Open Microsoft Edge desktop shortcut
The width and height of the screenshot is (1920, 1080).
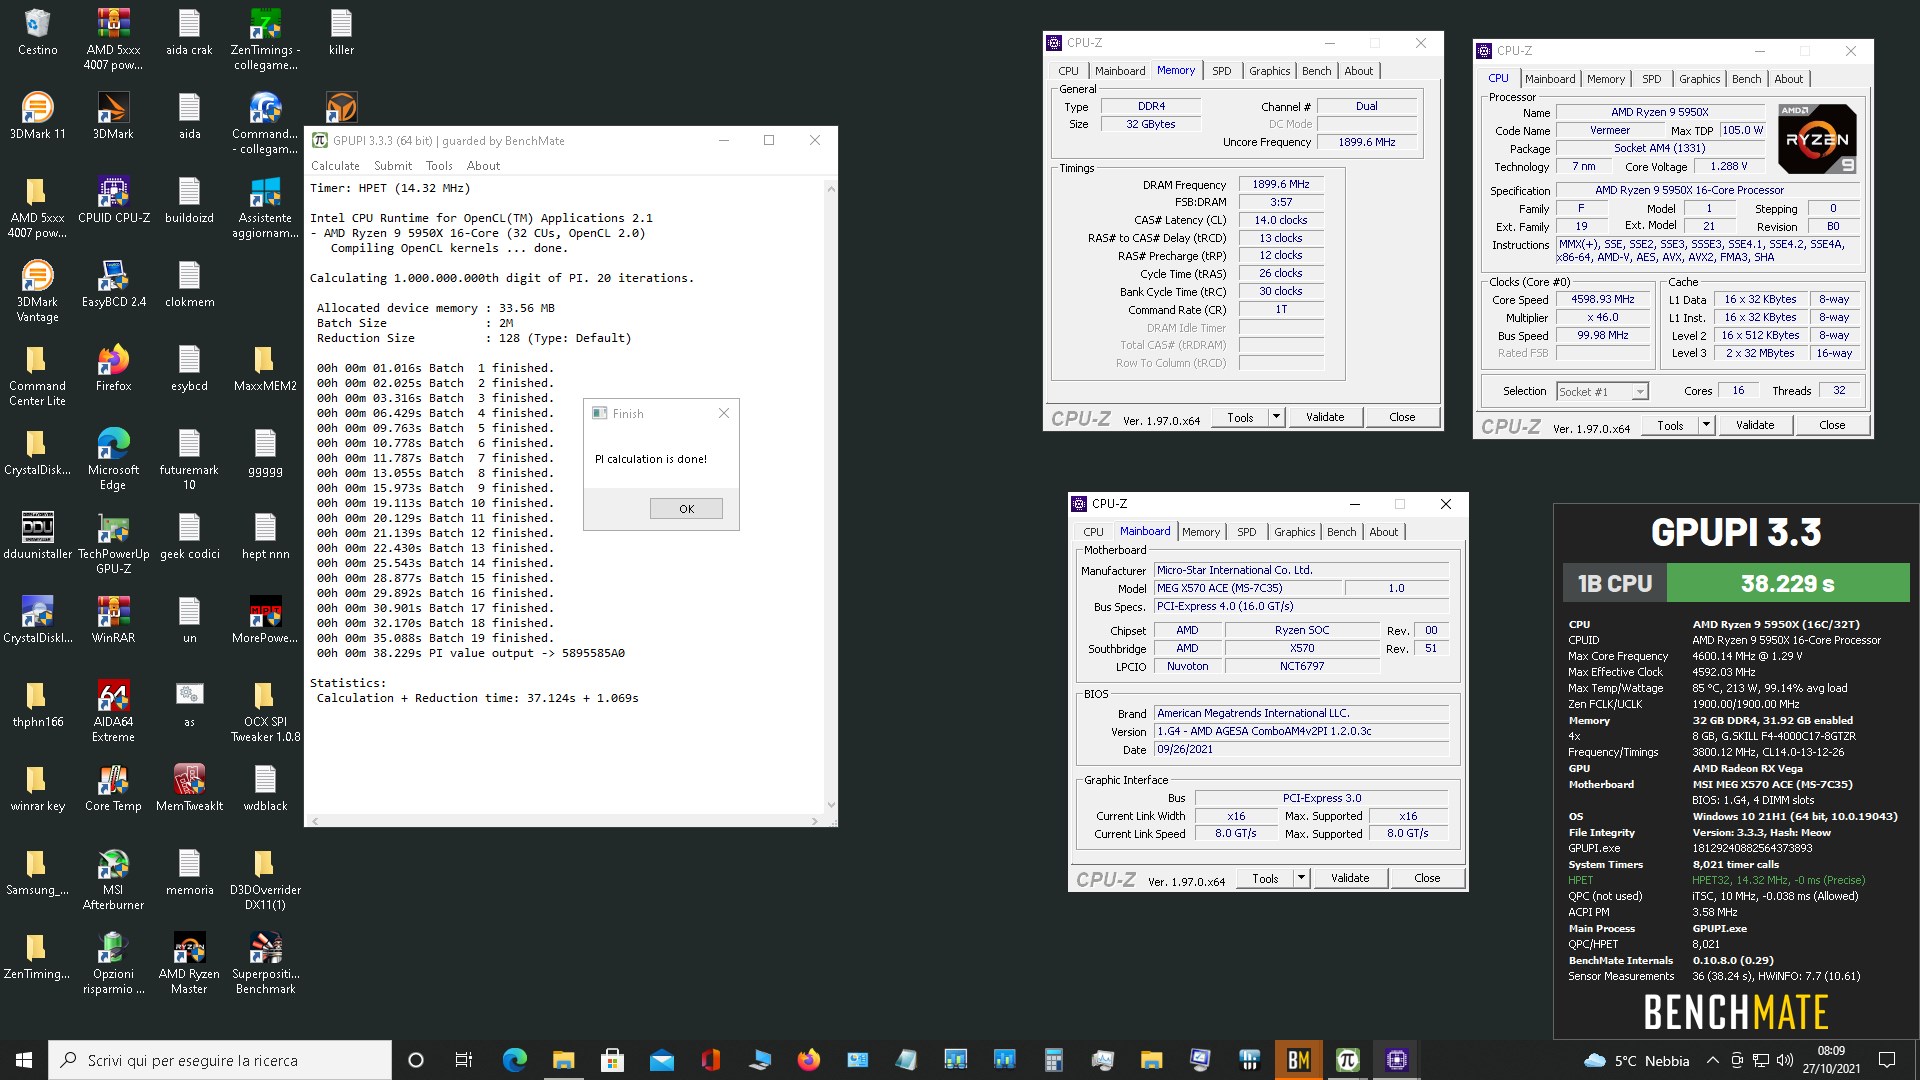tap(113, 459)
